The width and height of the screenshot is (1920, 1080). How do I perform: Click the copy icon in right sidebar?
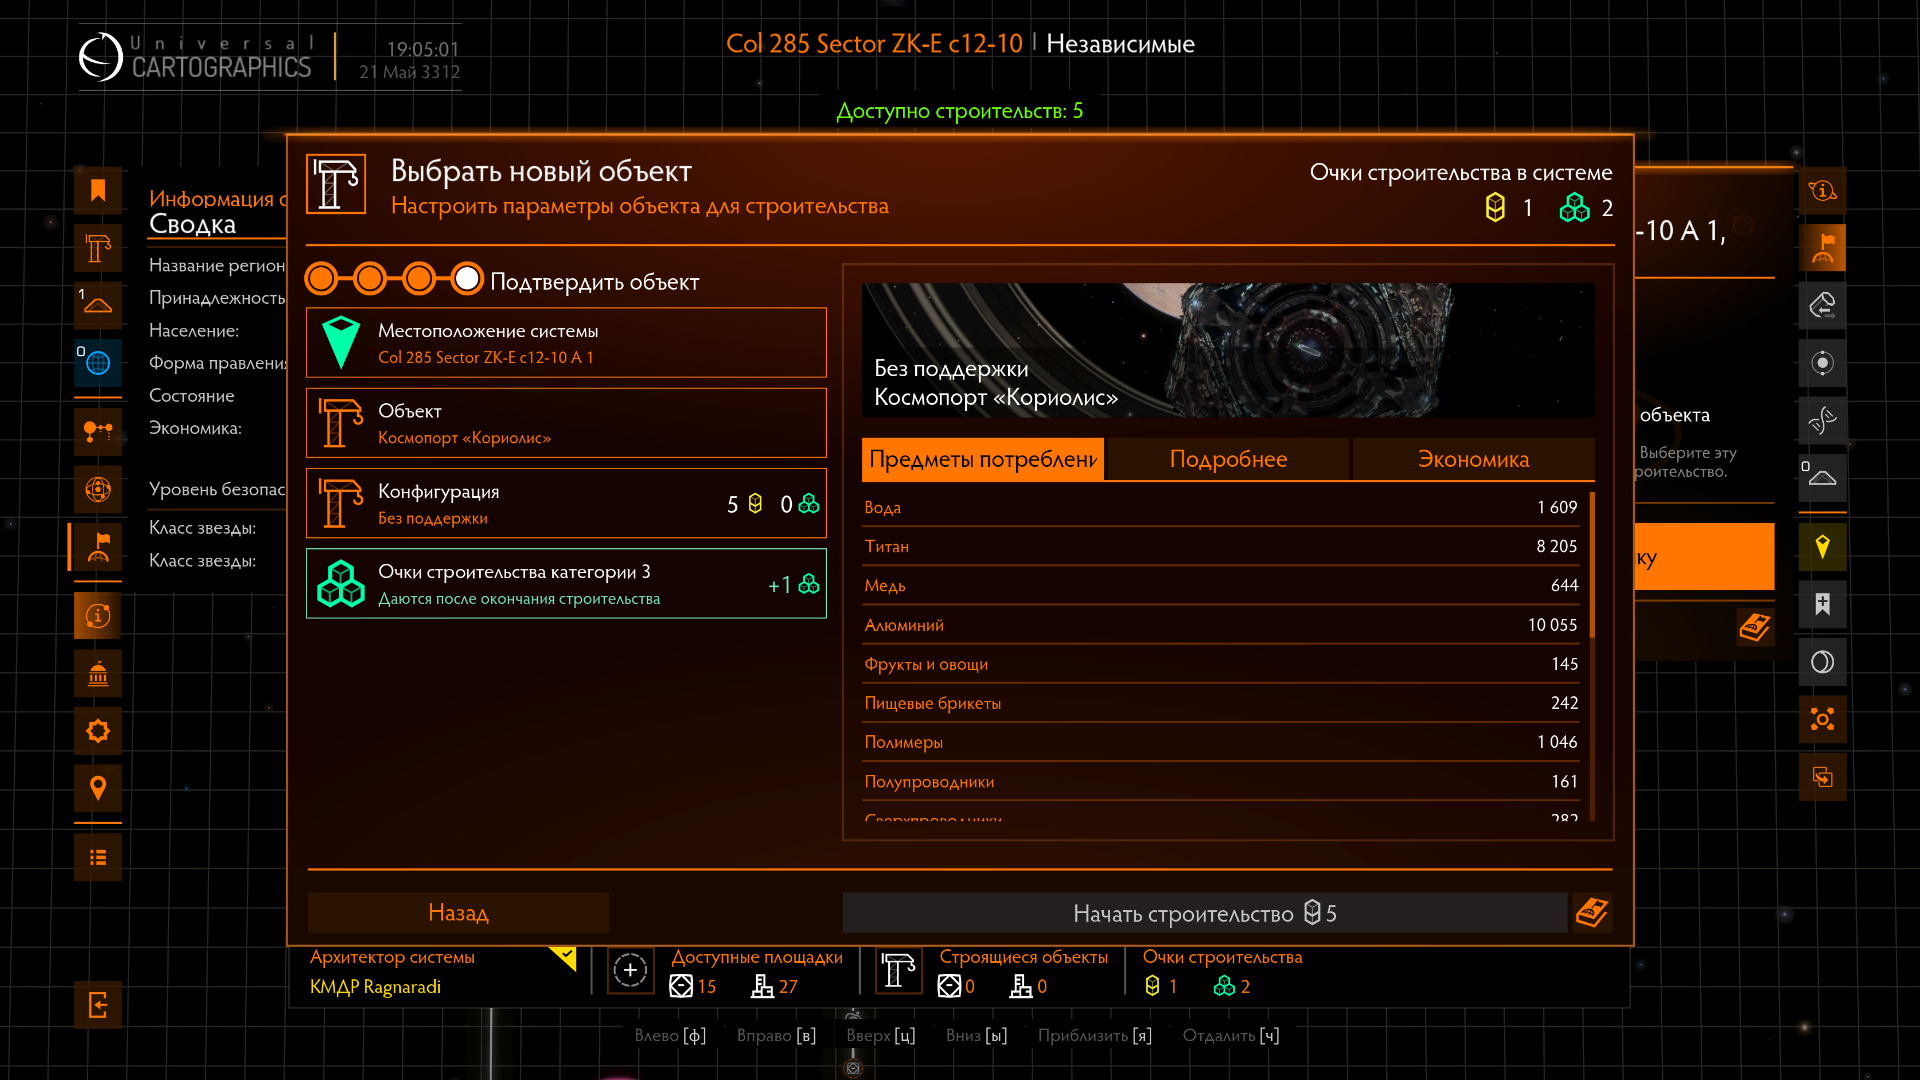[1822, 777]
